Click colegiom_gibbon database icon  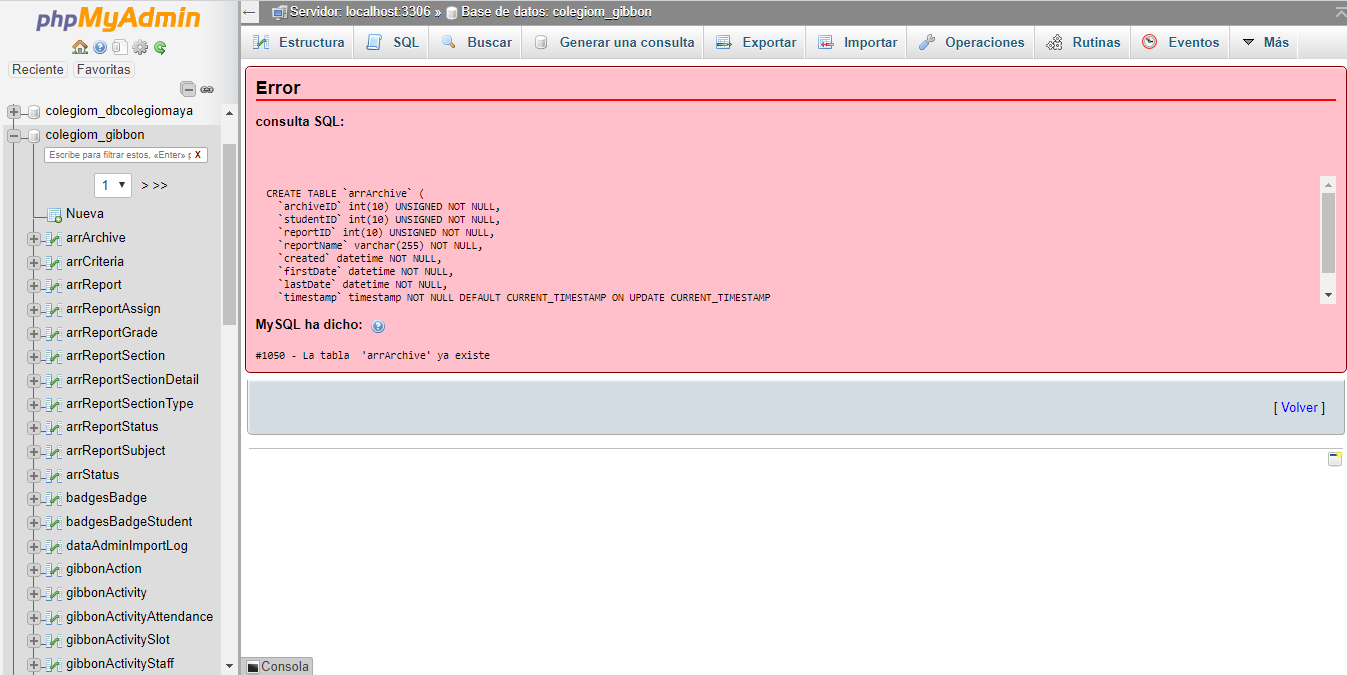tap(34, 135)
